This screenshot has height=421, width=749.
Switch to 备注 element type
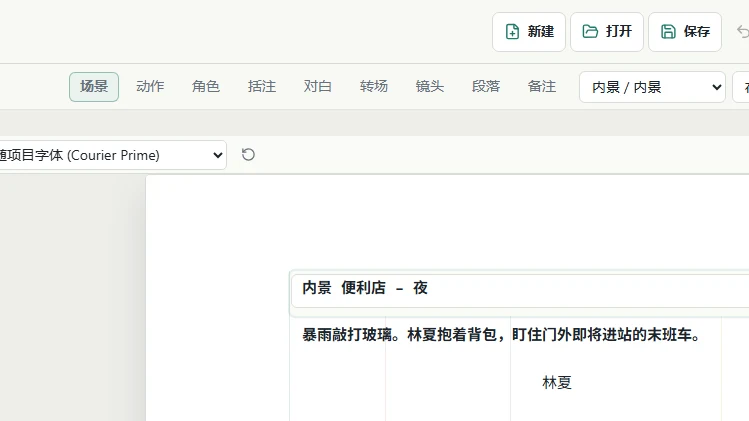541,86
